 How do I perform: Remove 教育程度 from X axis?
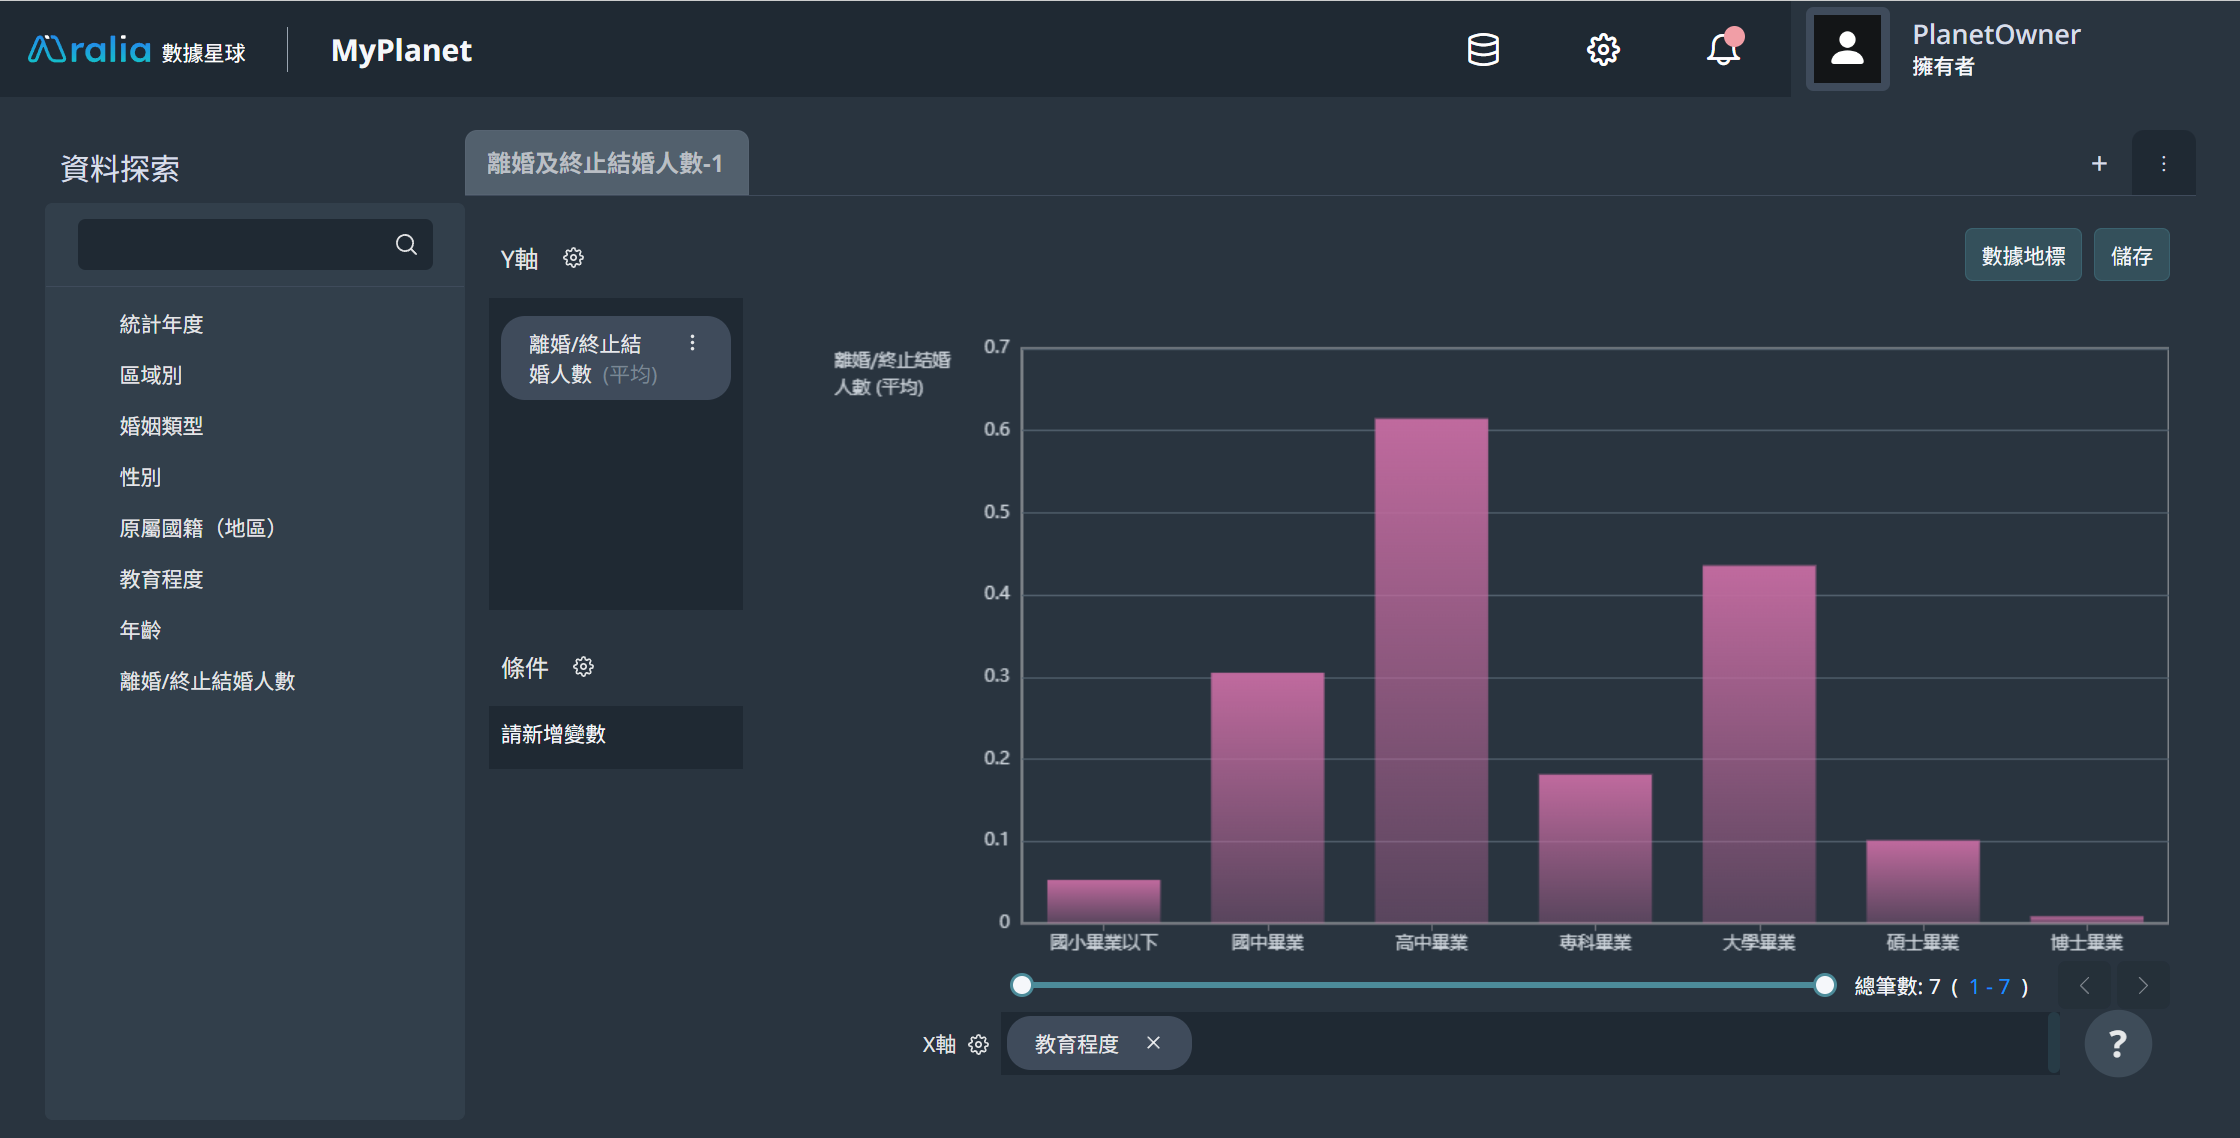[x=1153, y=1043]
